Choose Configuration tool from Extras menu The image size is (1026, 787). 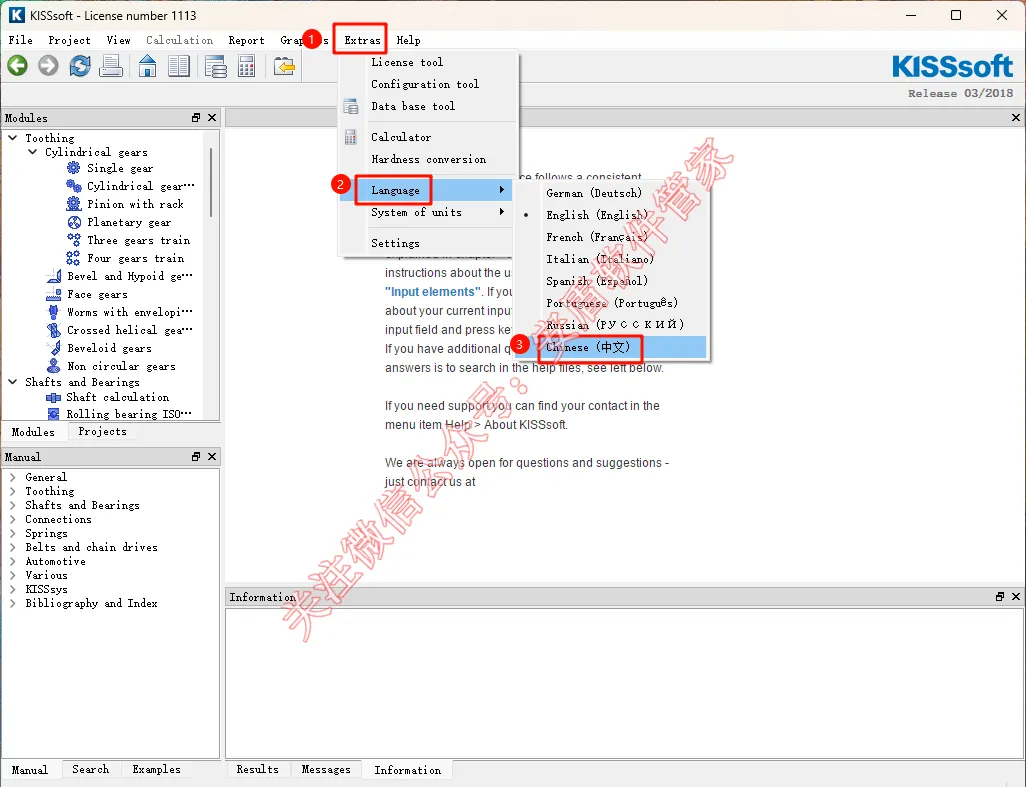(x=425, y=84)
